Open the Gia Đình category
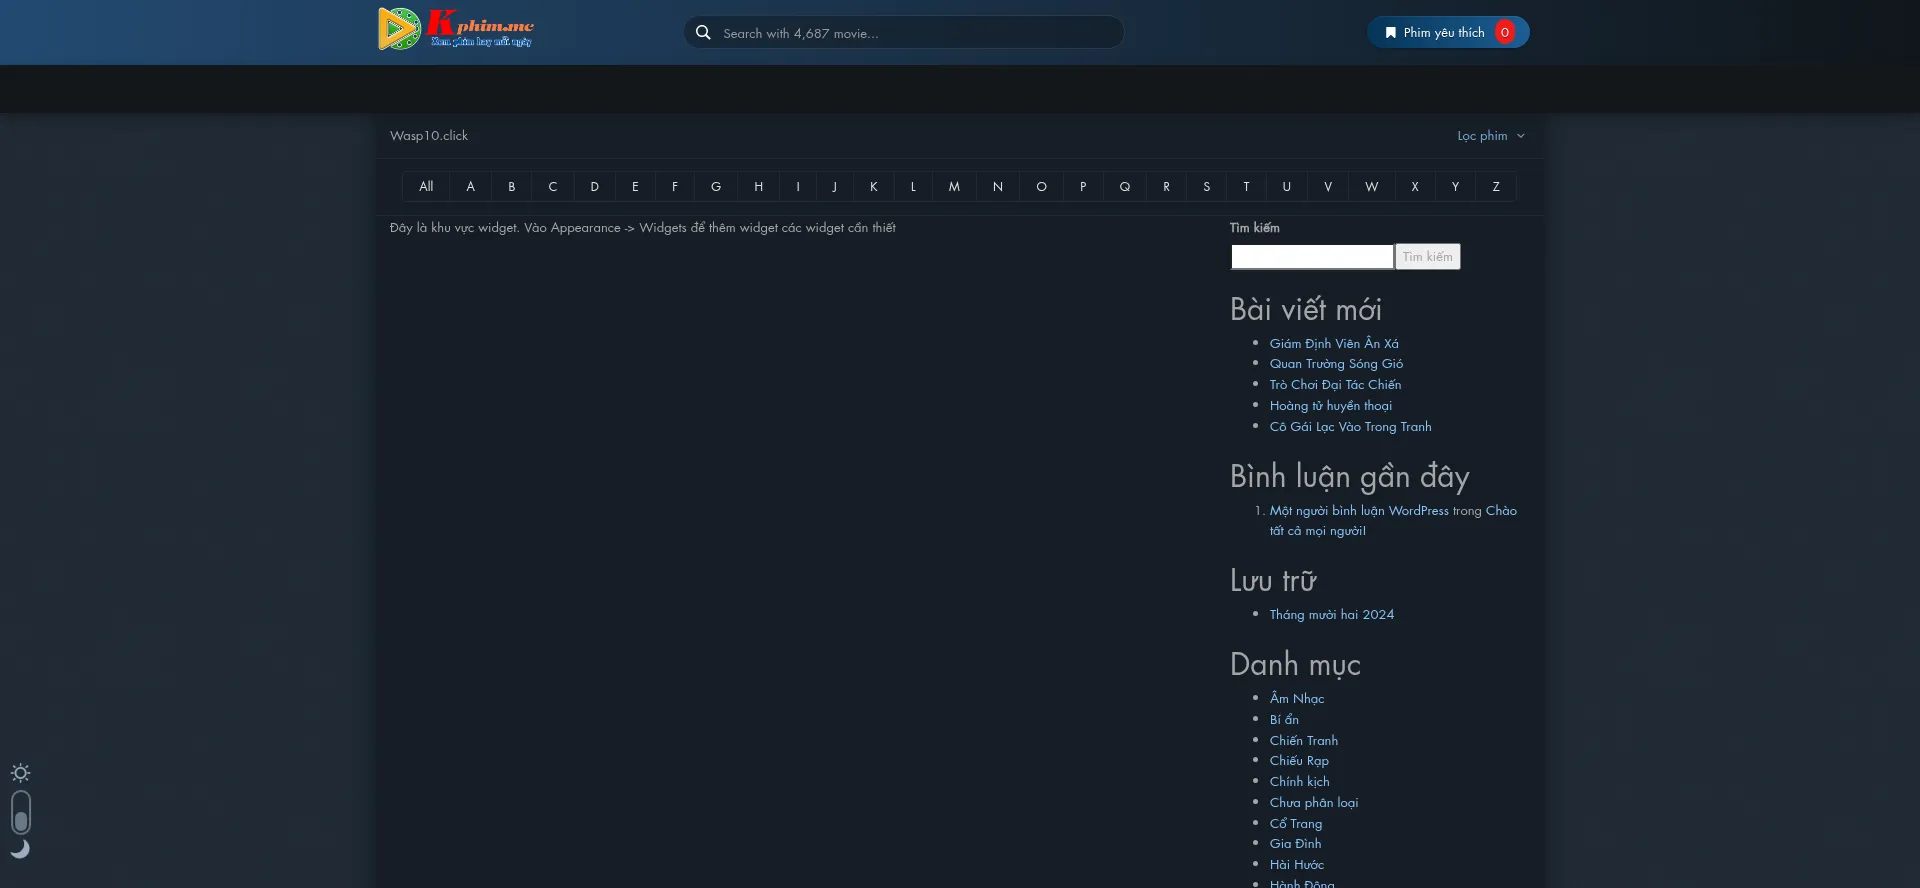Viewport: 1920px width, 888px height. coord(1295,844)
